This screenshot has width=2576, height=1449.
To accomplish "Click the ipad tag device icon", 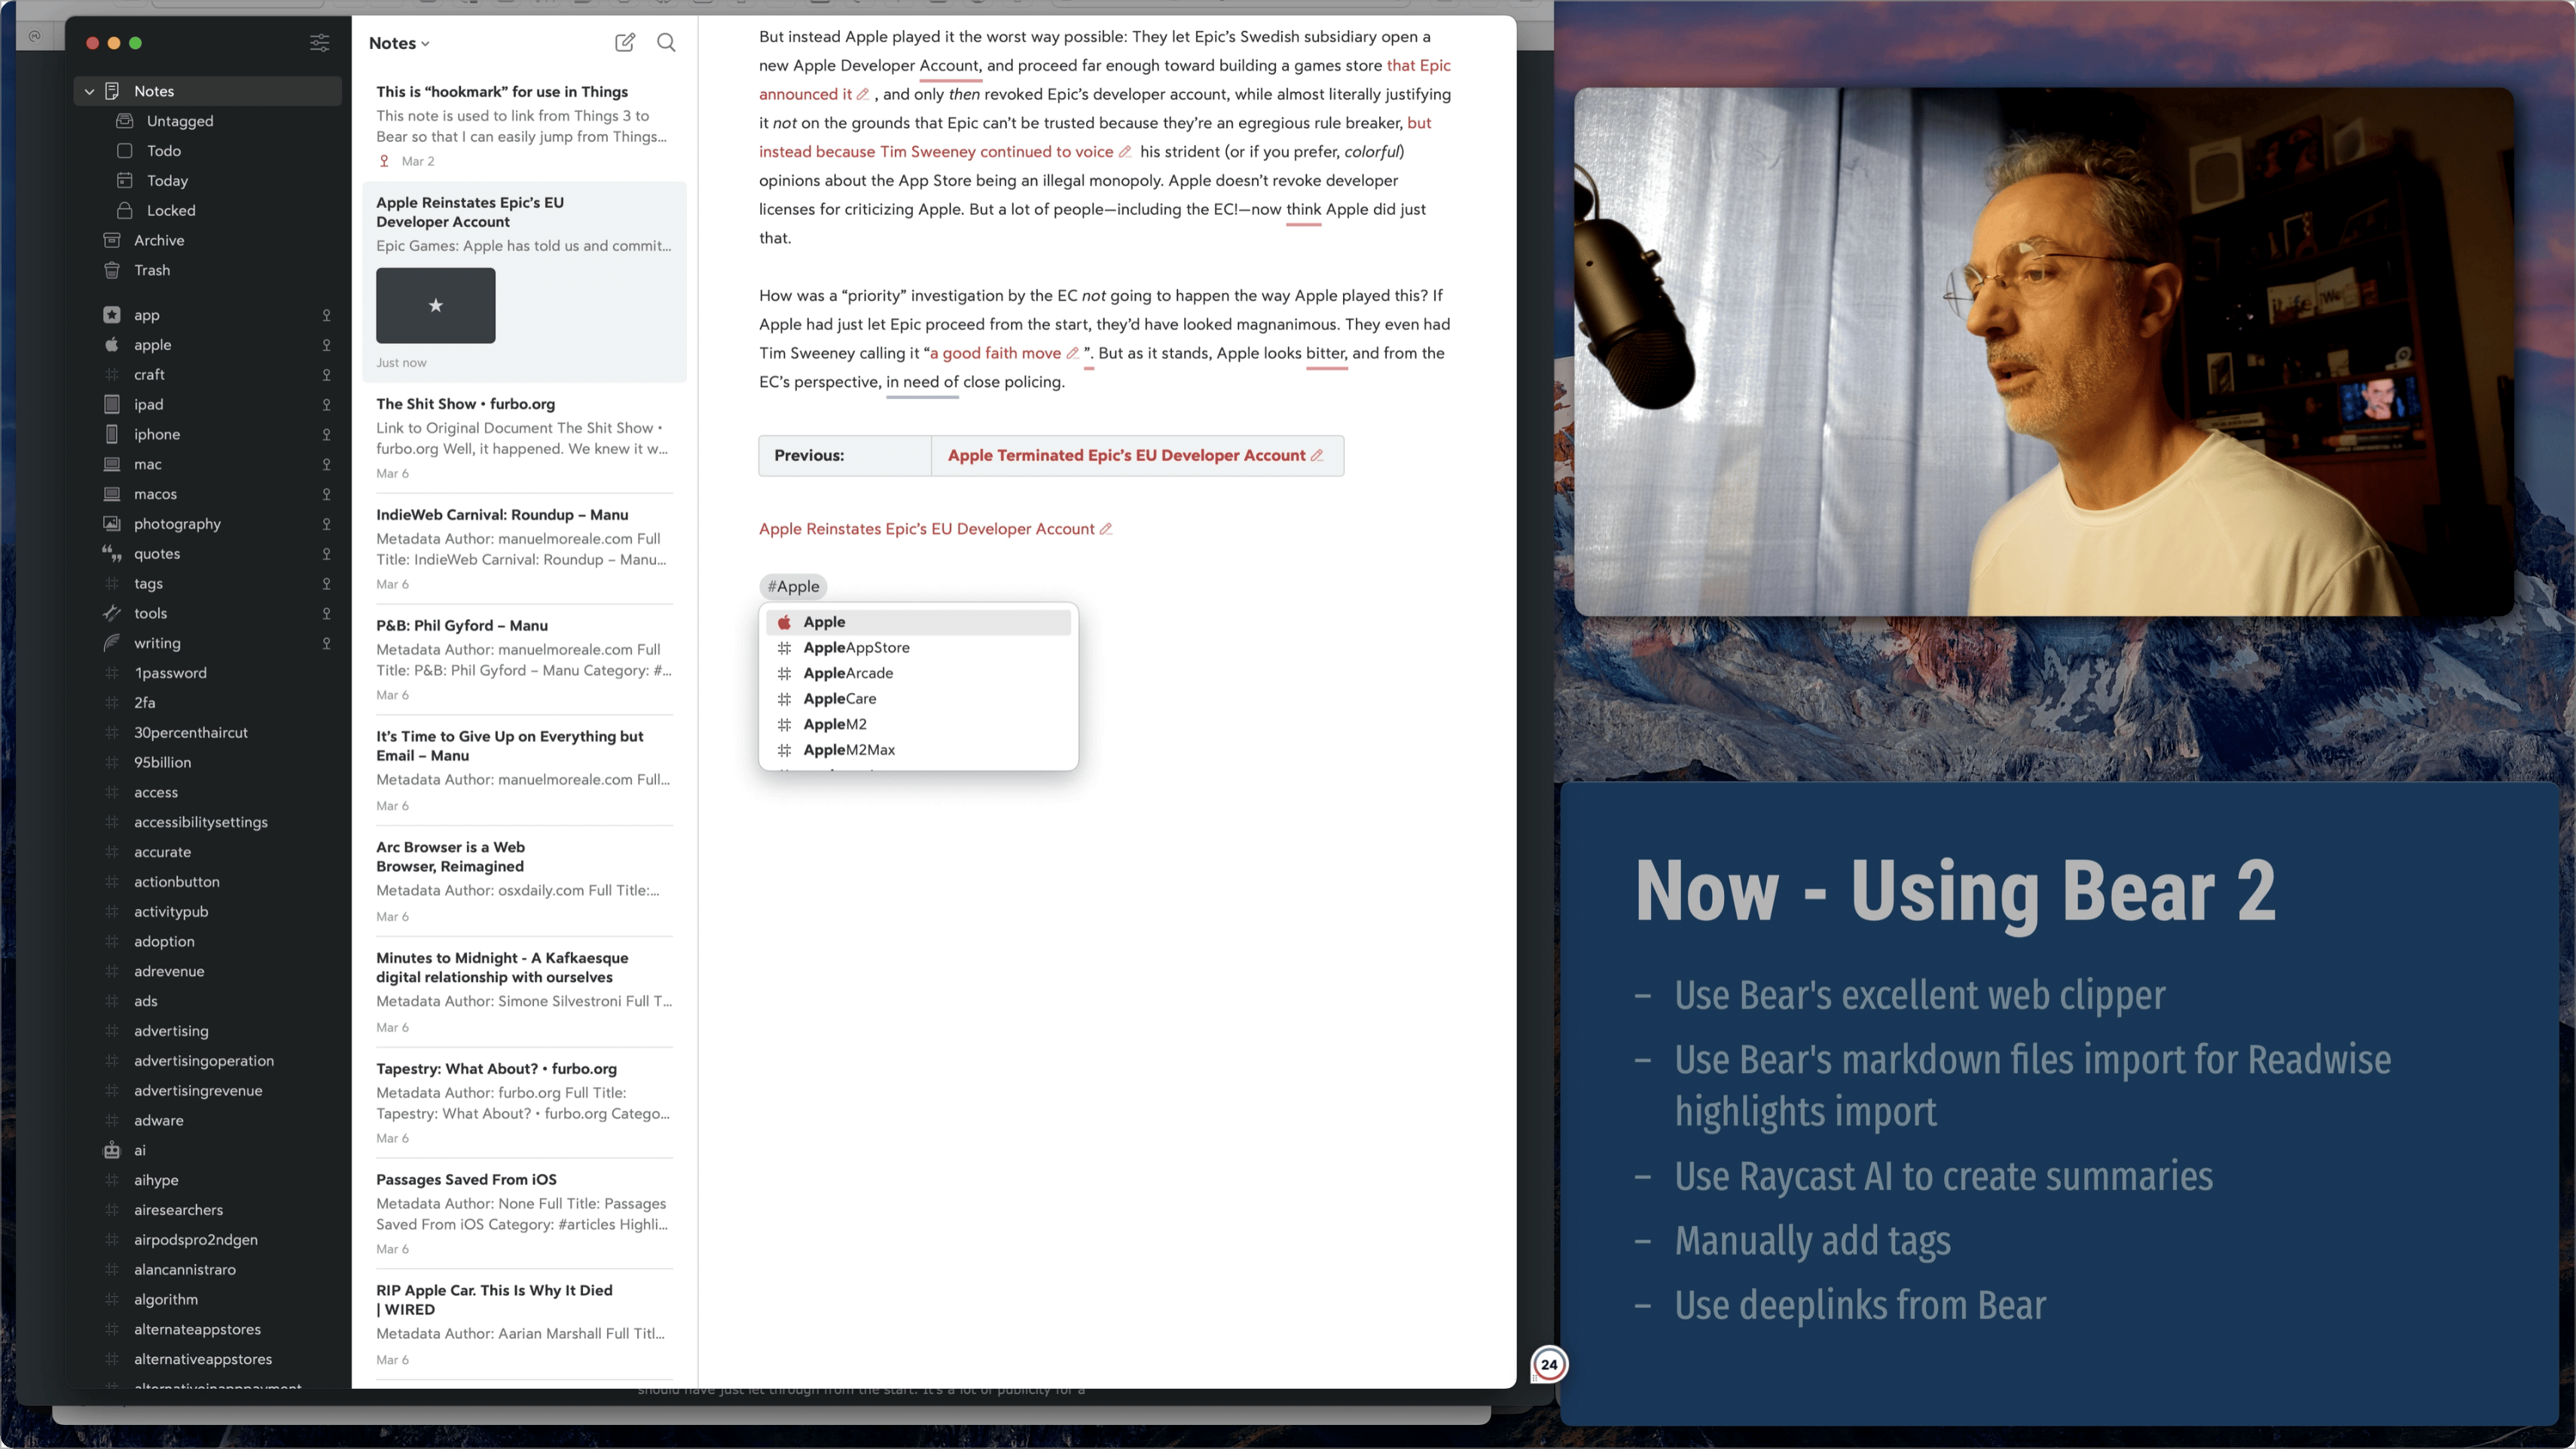I will point(112,404).
